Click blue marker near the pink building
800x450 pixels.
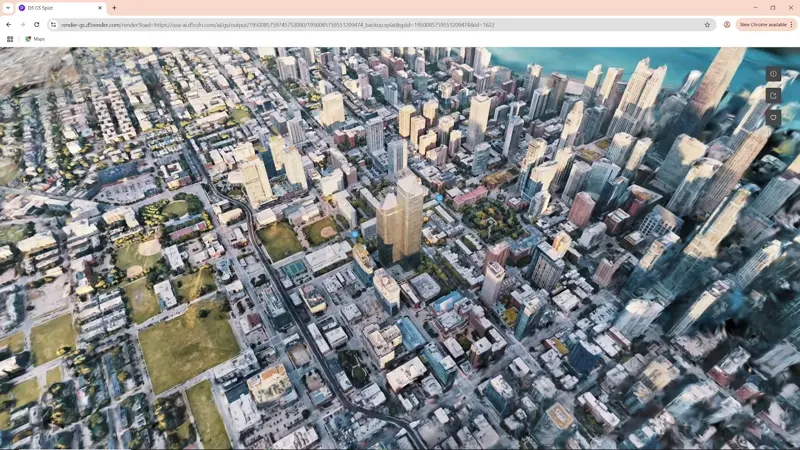tap(440, 197)
